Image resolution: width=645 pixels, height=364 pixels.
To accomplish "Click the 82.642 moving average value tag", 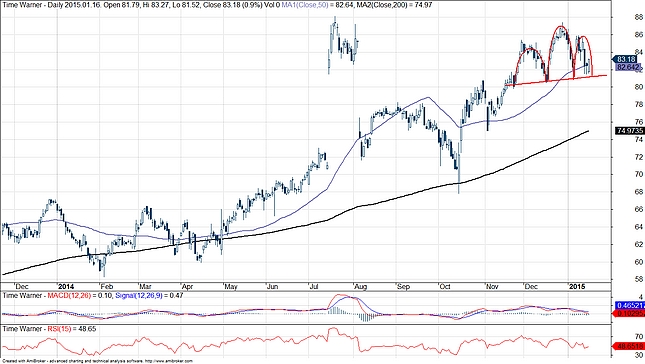I will pos(628,67).
